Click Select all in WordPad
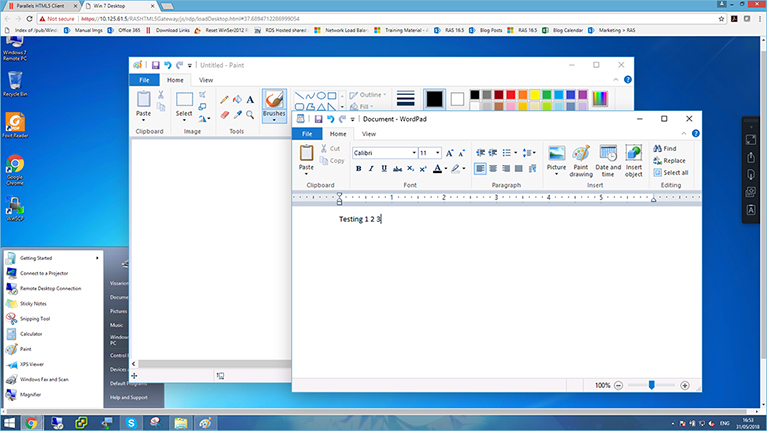 pyautogui.click(x=671, y=173)
